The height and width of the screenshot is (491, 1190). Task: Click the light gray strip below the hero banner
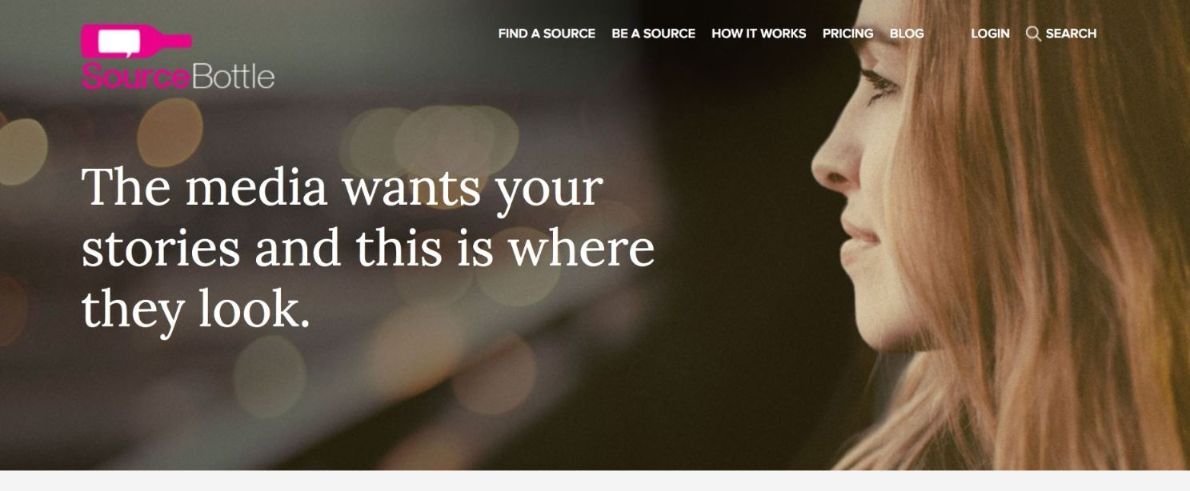(x=595, y=480)
